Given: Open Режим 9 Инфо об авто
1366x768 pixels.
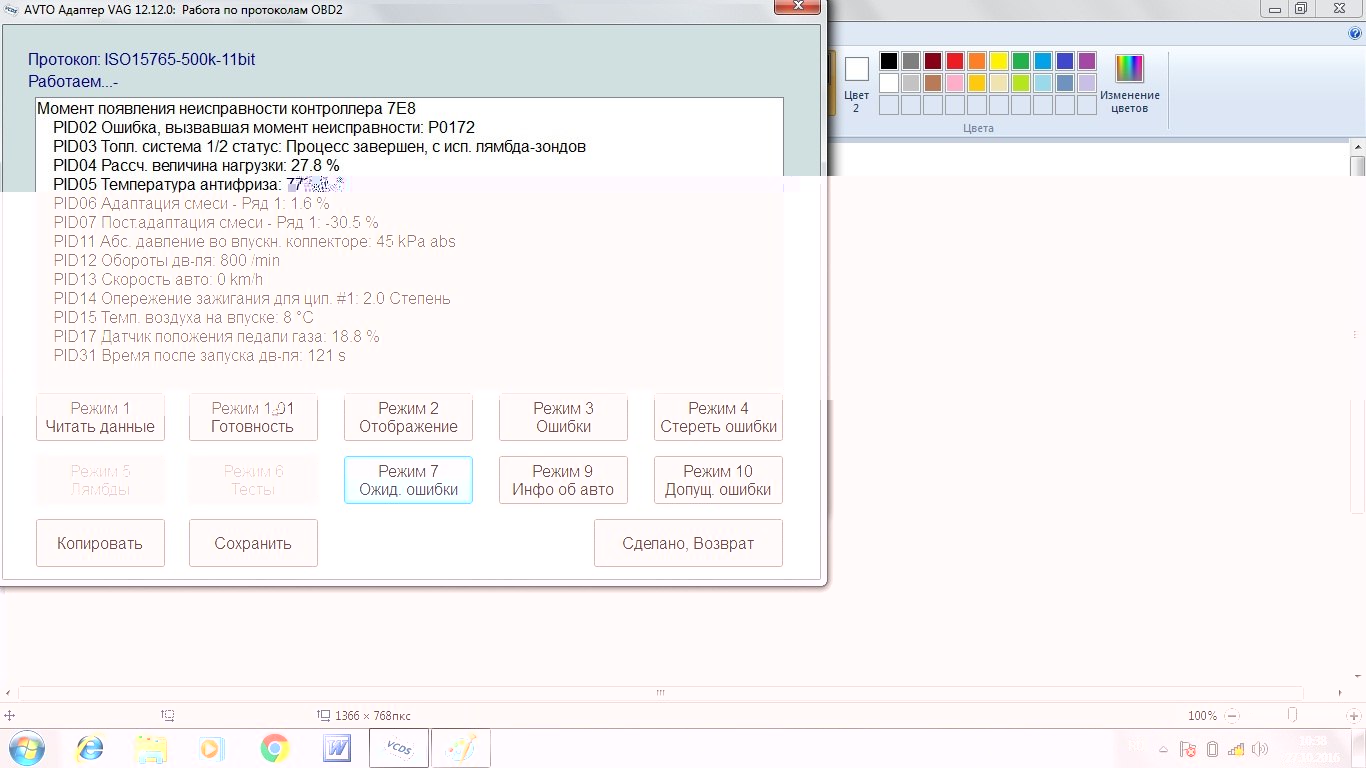Looking at the screenshot, I should [x=563, y=481].
